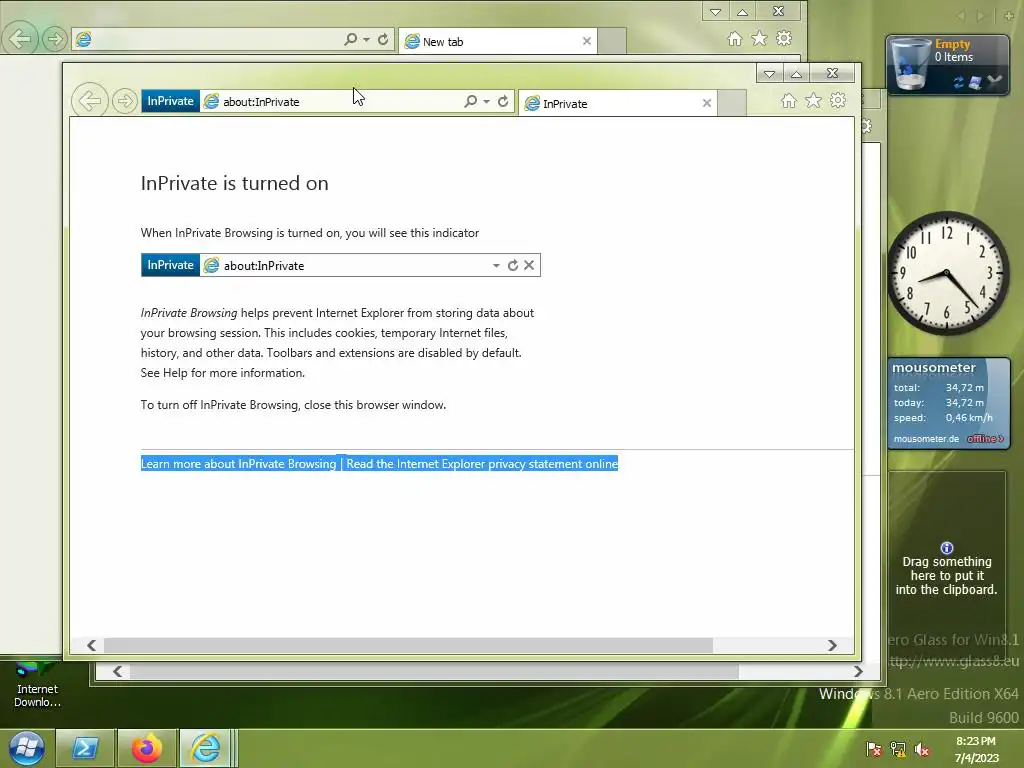Screen dimensions: 1024x768
Task: Go to home page in InPrivate window
Action: point(789,101)
